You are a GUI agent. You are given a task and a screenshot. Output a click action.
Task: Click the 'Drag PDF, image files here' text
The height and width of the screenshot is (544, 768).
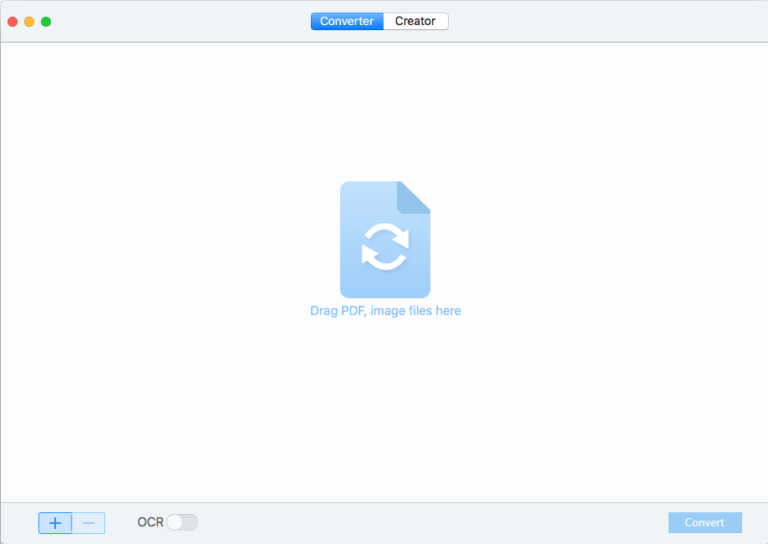385,311
